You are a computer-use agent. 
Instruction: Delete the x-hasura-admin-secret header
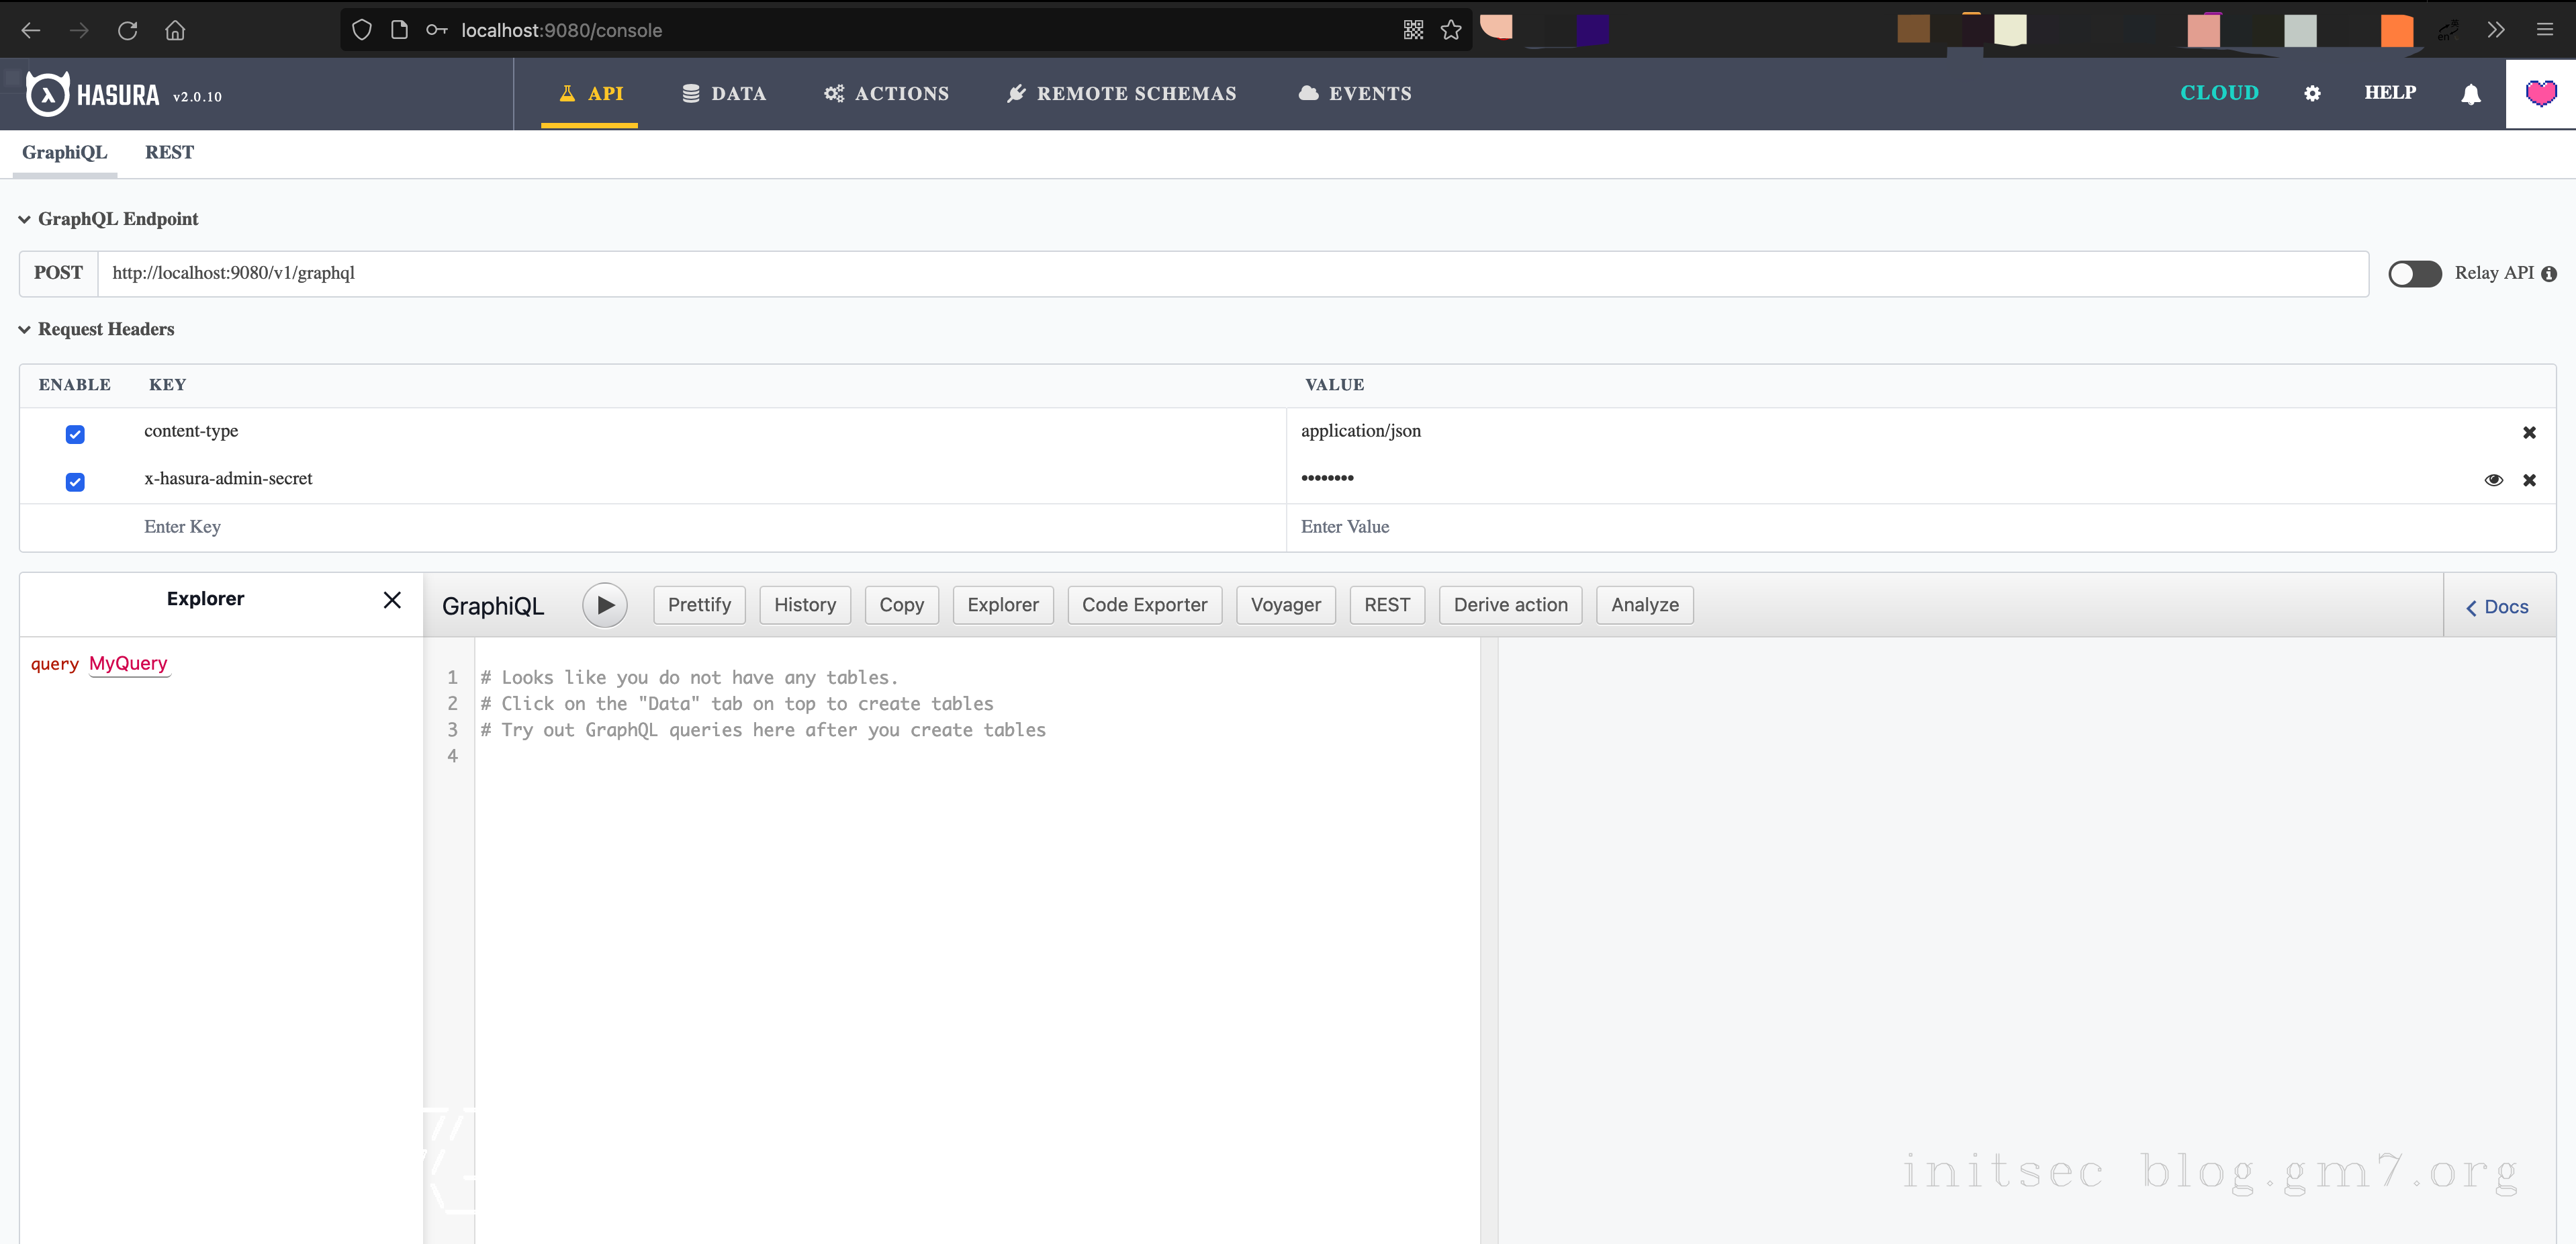[2529, 480]
